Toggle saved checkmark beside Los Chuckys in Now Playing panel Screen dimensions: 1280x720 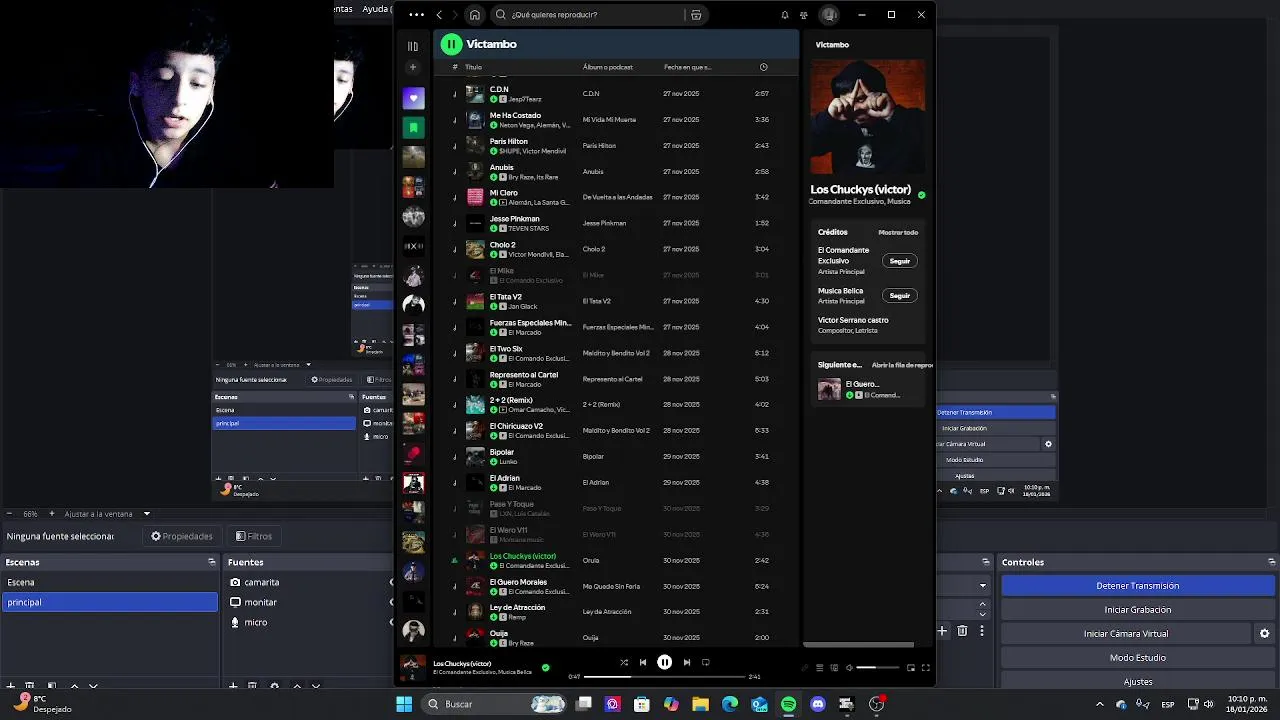pyautogui.click(x=922, y=195)
